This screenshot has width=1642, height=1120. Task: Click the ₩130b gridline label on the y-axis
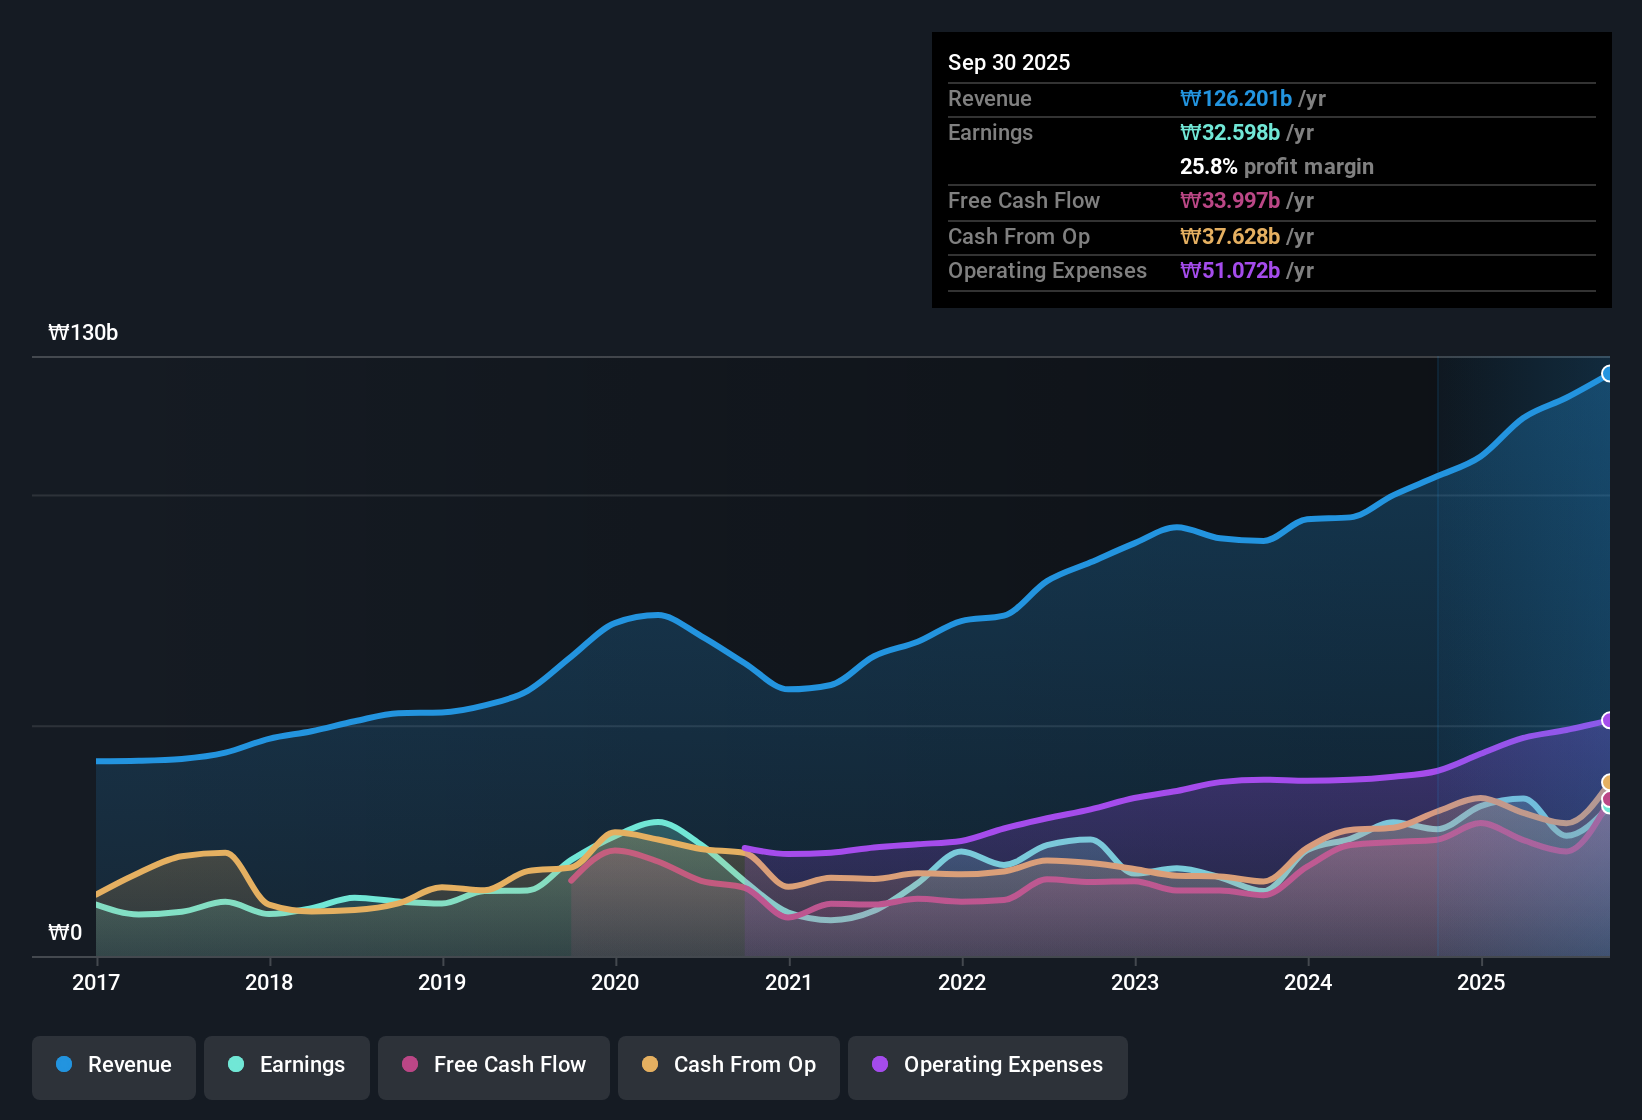coord(84,332)
